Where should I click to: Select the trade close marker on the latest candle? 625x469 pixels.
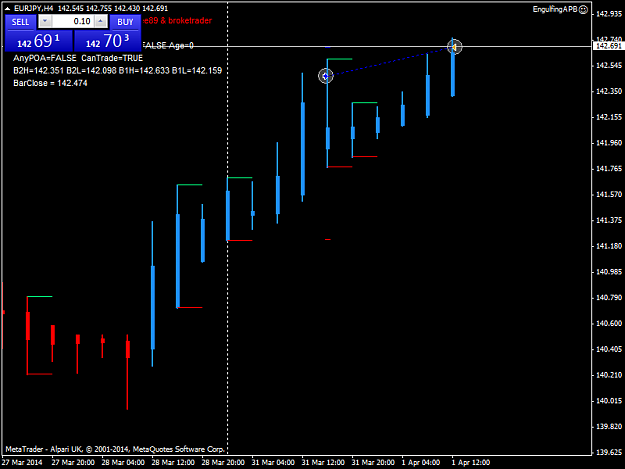(x=454, y=47)
